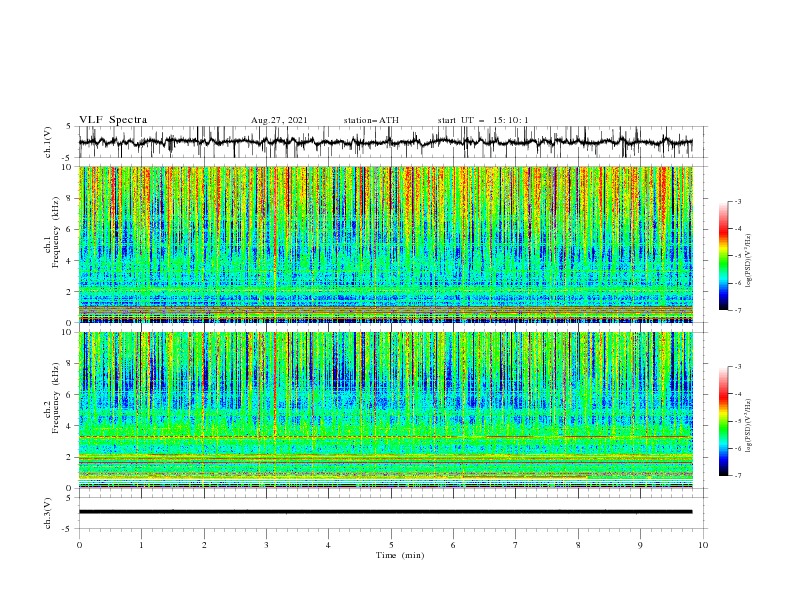This screenshot has width=792, height=612.
Task: Click time axis tick label "8"
Action: (x=578, y=545)
